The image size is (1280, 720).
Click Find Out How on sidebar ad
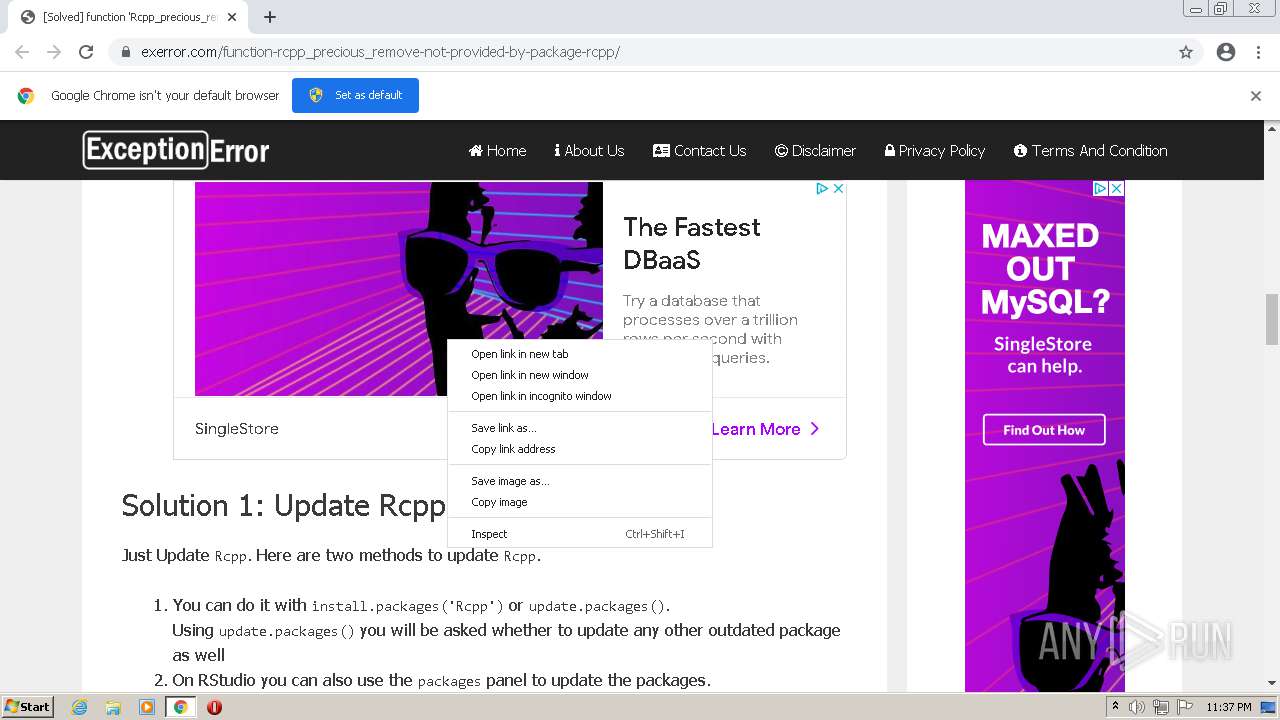[x=1044, y=430]
